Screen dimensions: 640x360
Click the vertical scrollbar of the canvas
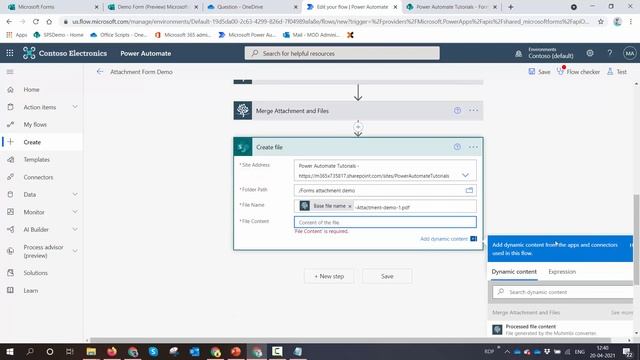pyautogui.click(x=636, y=240)
